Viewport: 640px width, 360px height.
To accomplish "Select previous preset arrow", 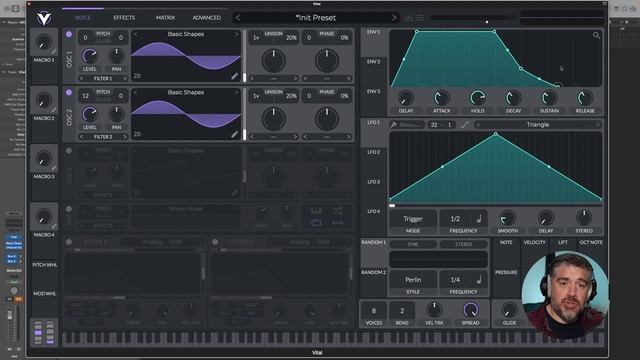I will pos(238,18).
